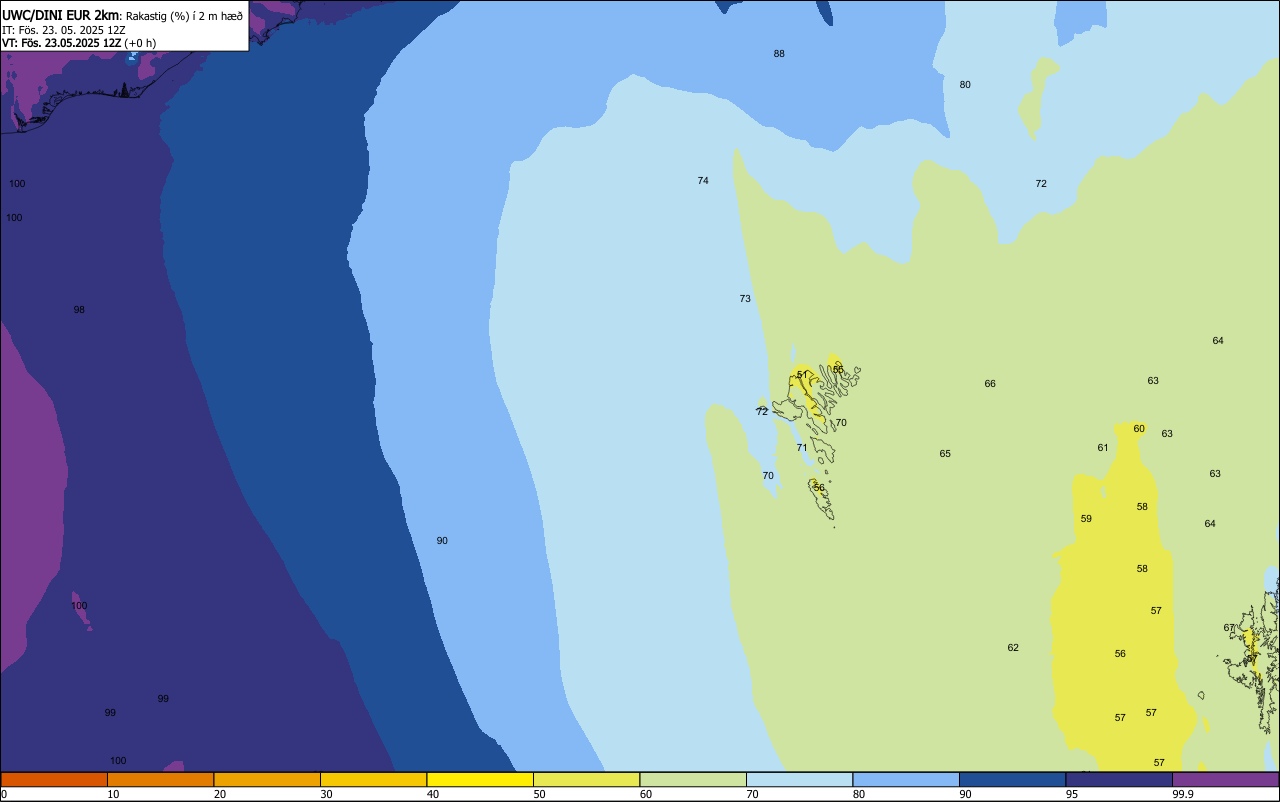Click the humidity value '80' on the map
Image resolution: width=1280 pixels, height=802 pixels.
pos(965,85)
